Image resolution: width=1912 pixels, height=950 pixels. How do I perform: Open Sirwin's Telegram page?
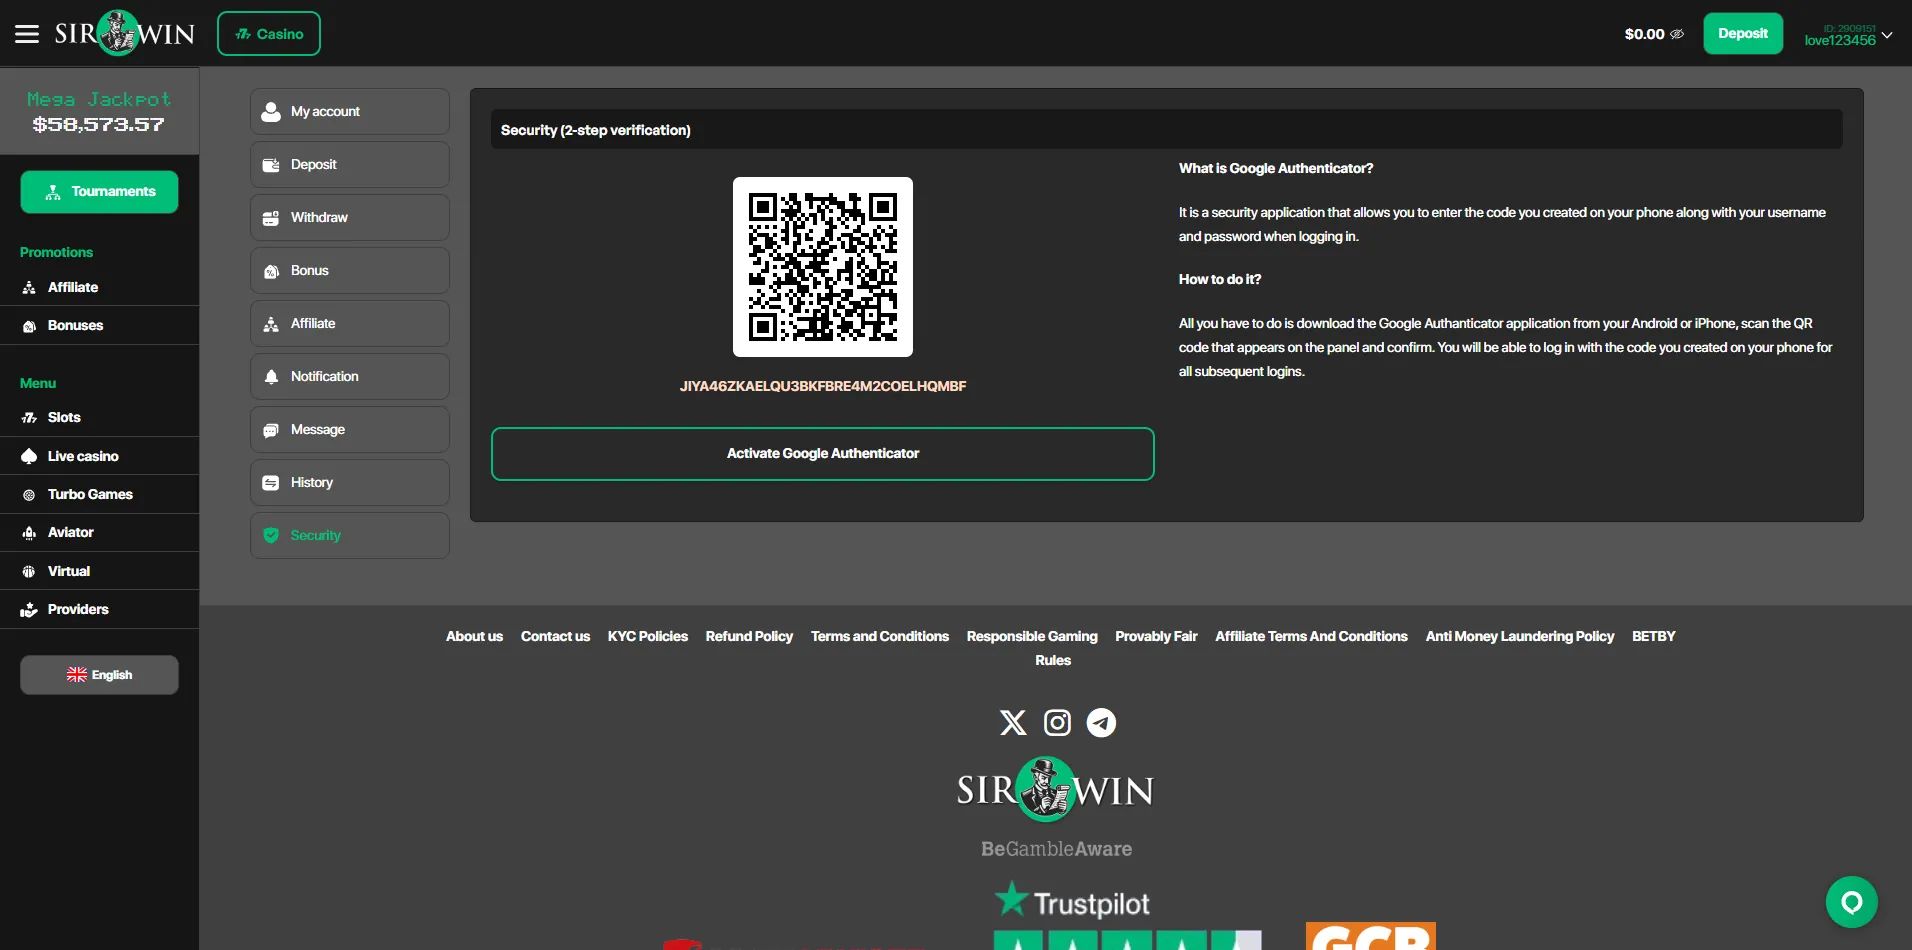click(x=1101, y=722)
